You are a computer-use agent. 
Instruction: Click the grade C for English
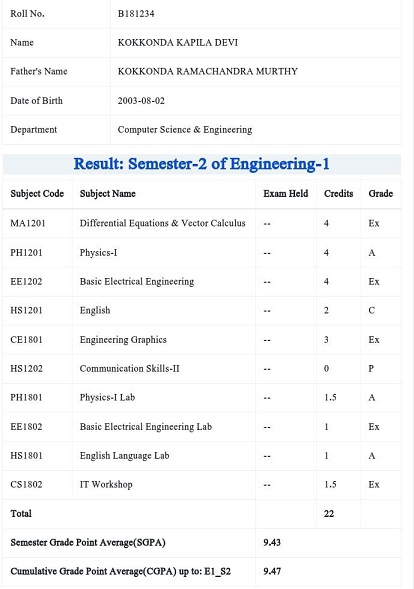(x=372, y=311)
